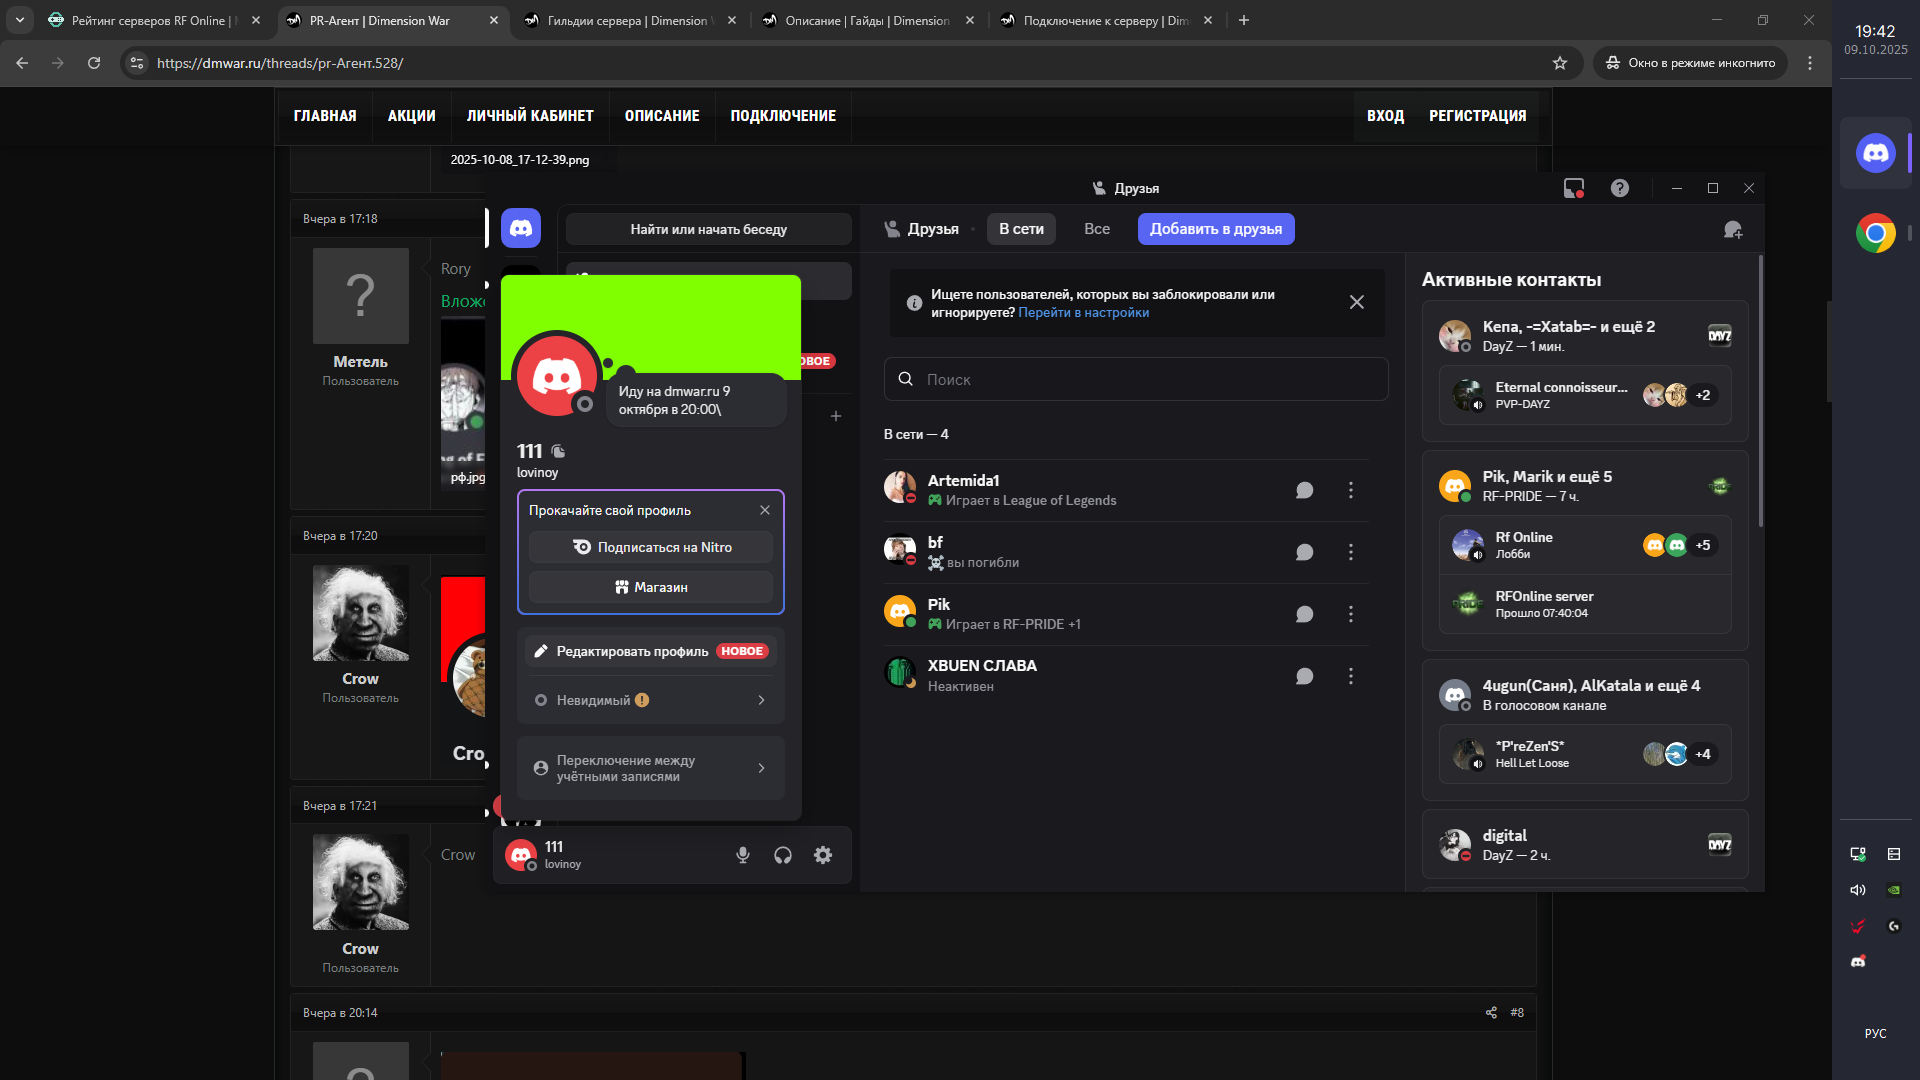
Task: Mute microphone in Discord user panel
Action: pyautogui.click(x=743, y=855)
